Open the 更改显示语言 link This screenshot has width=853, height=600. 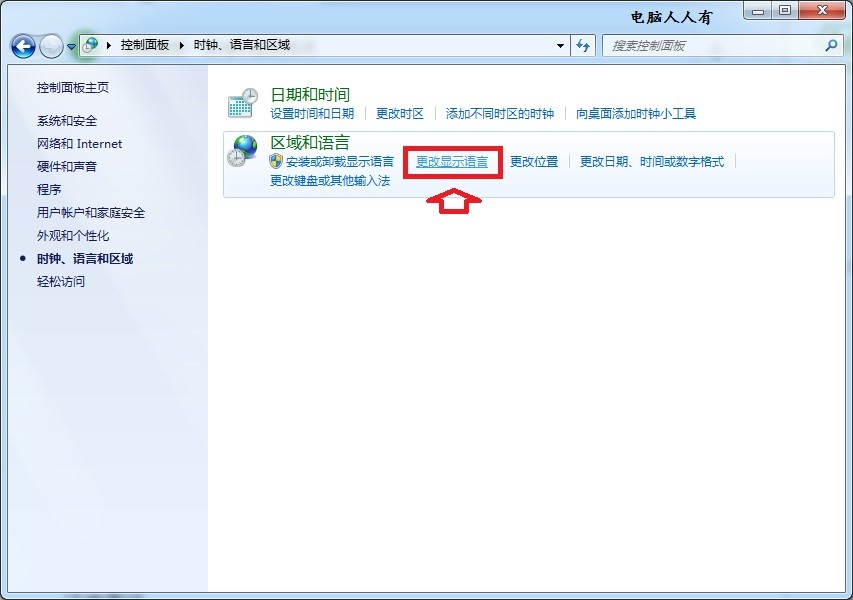(452, 162)
